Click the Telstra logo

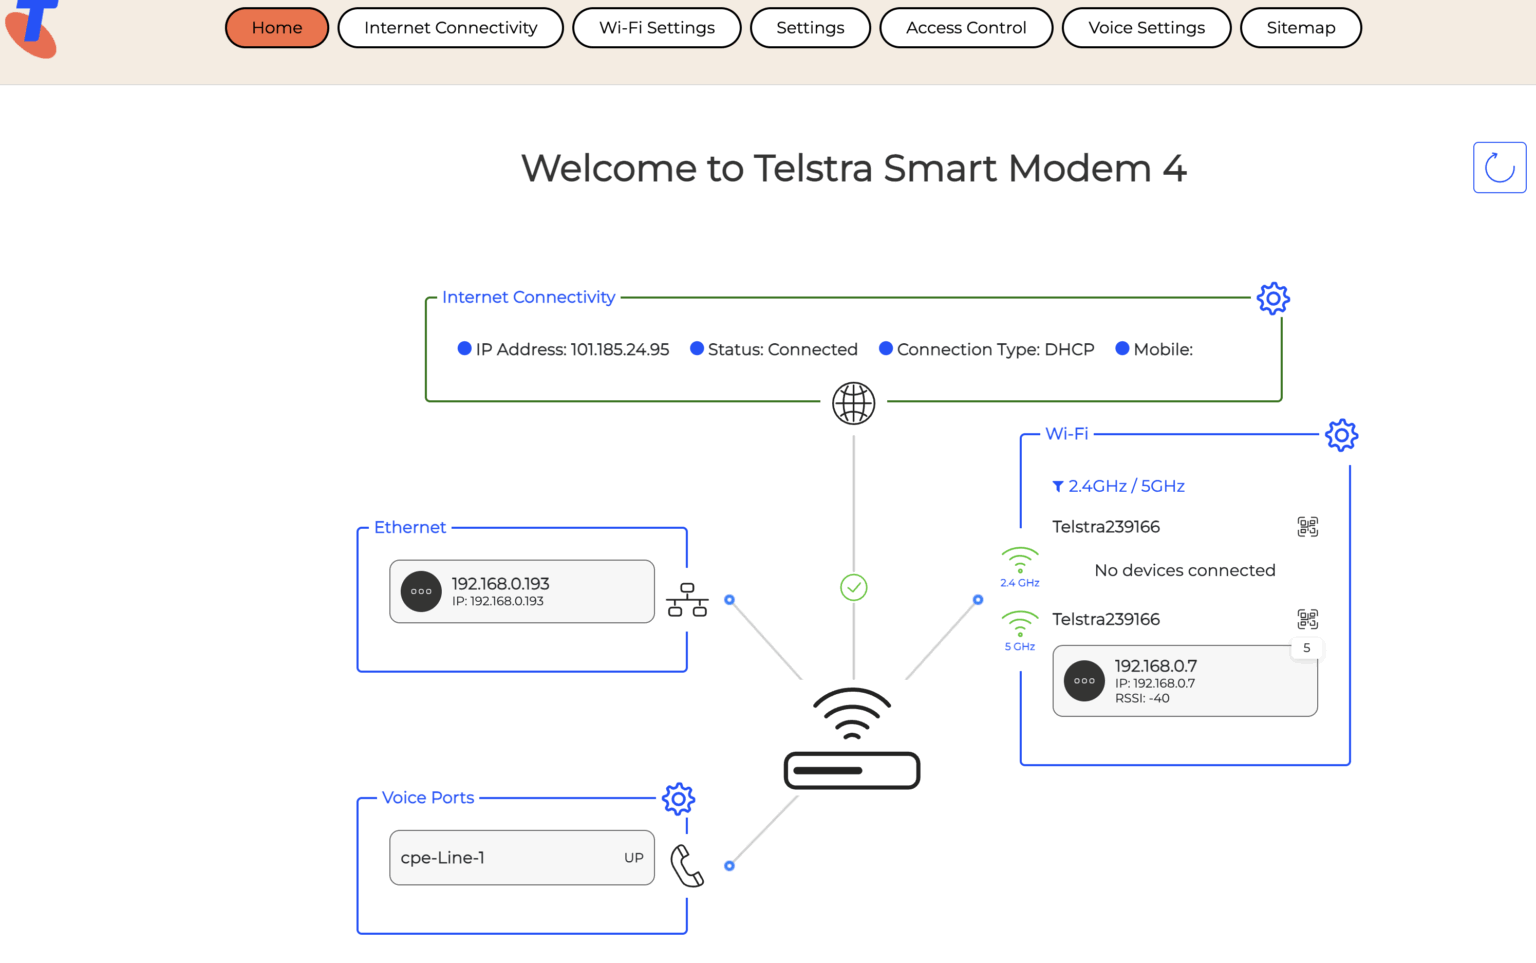(x=31, y=30)
